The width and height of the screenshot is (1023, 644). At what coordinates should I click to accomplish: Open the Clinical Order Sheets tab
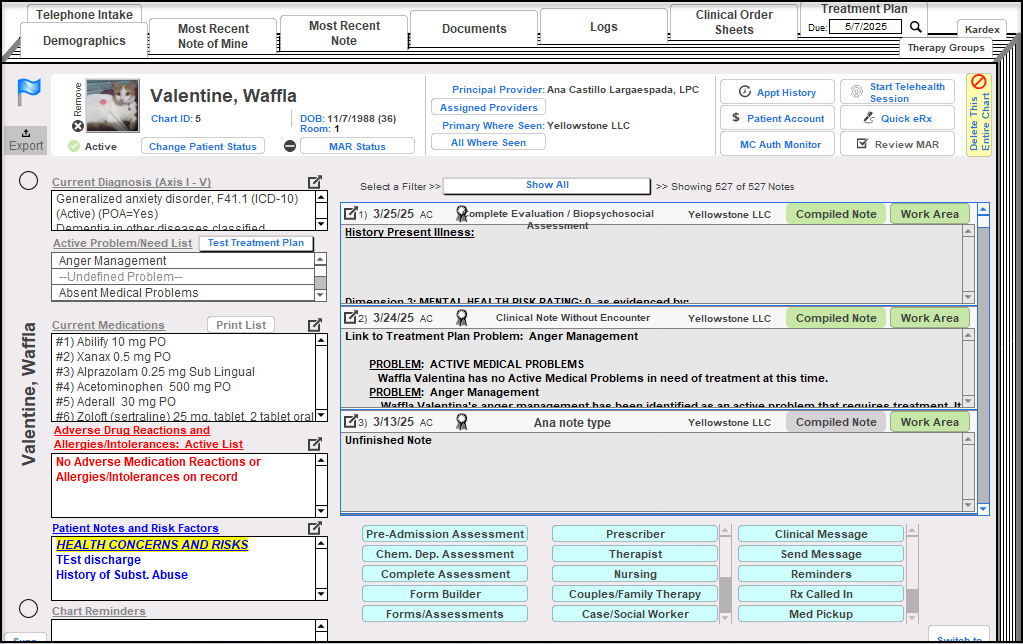tap(733, 22)
